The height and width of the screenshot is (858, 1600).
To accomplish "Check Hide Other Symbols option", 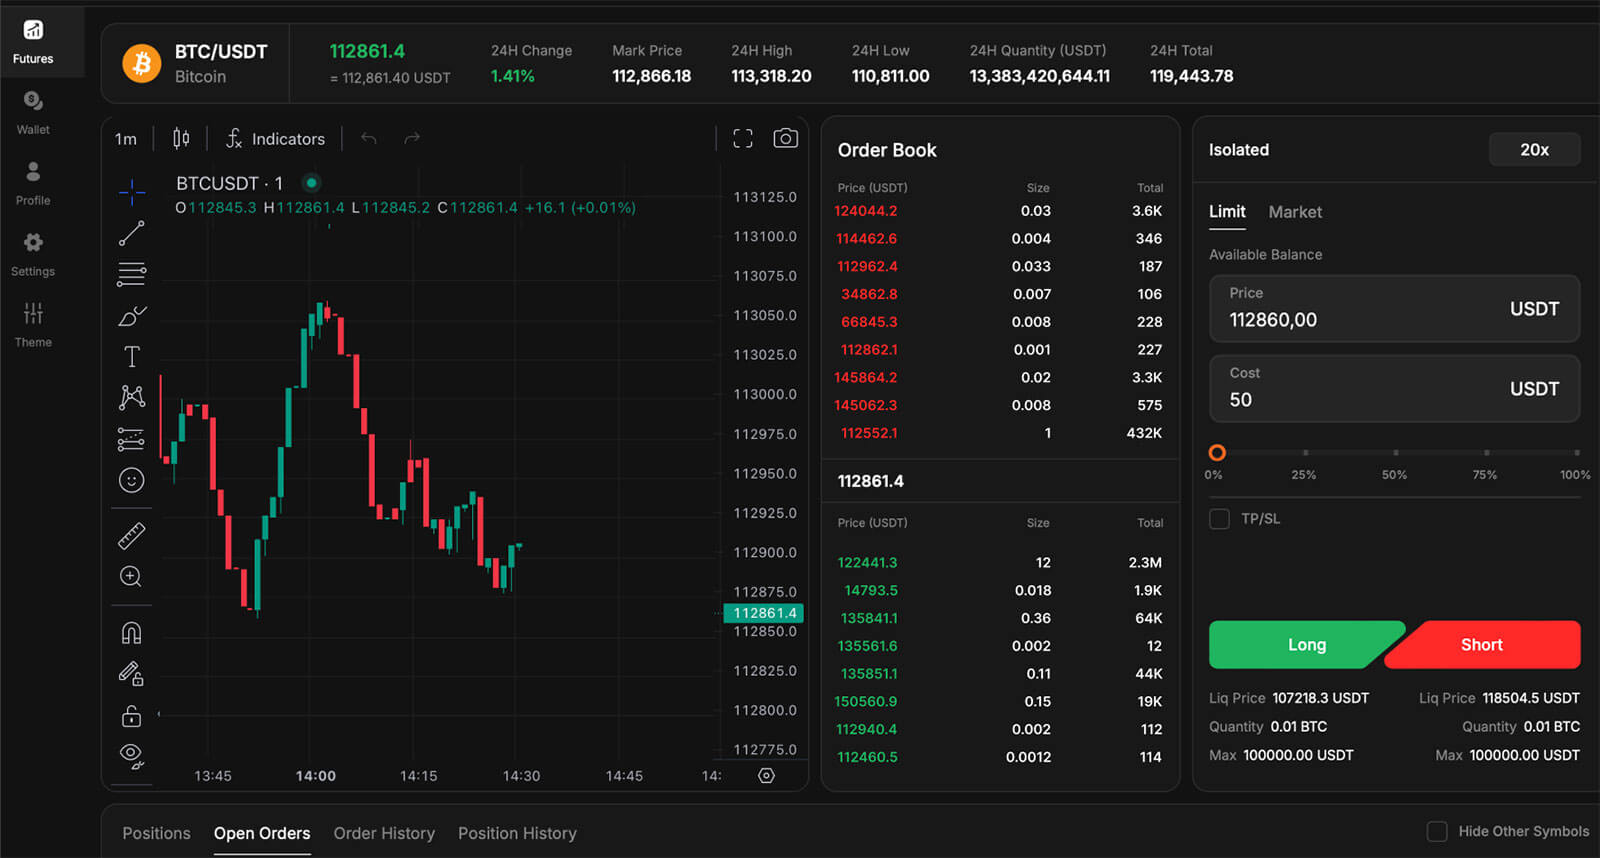I will 1437,832.
